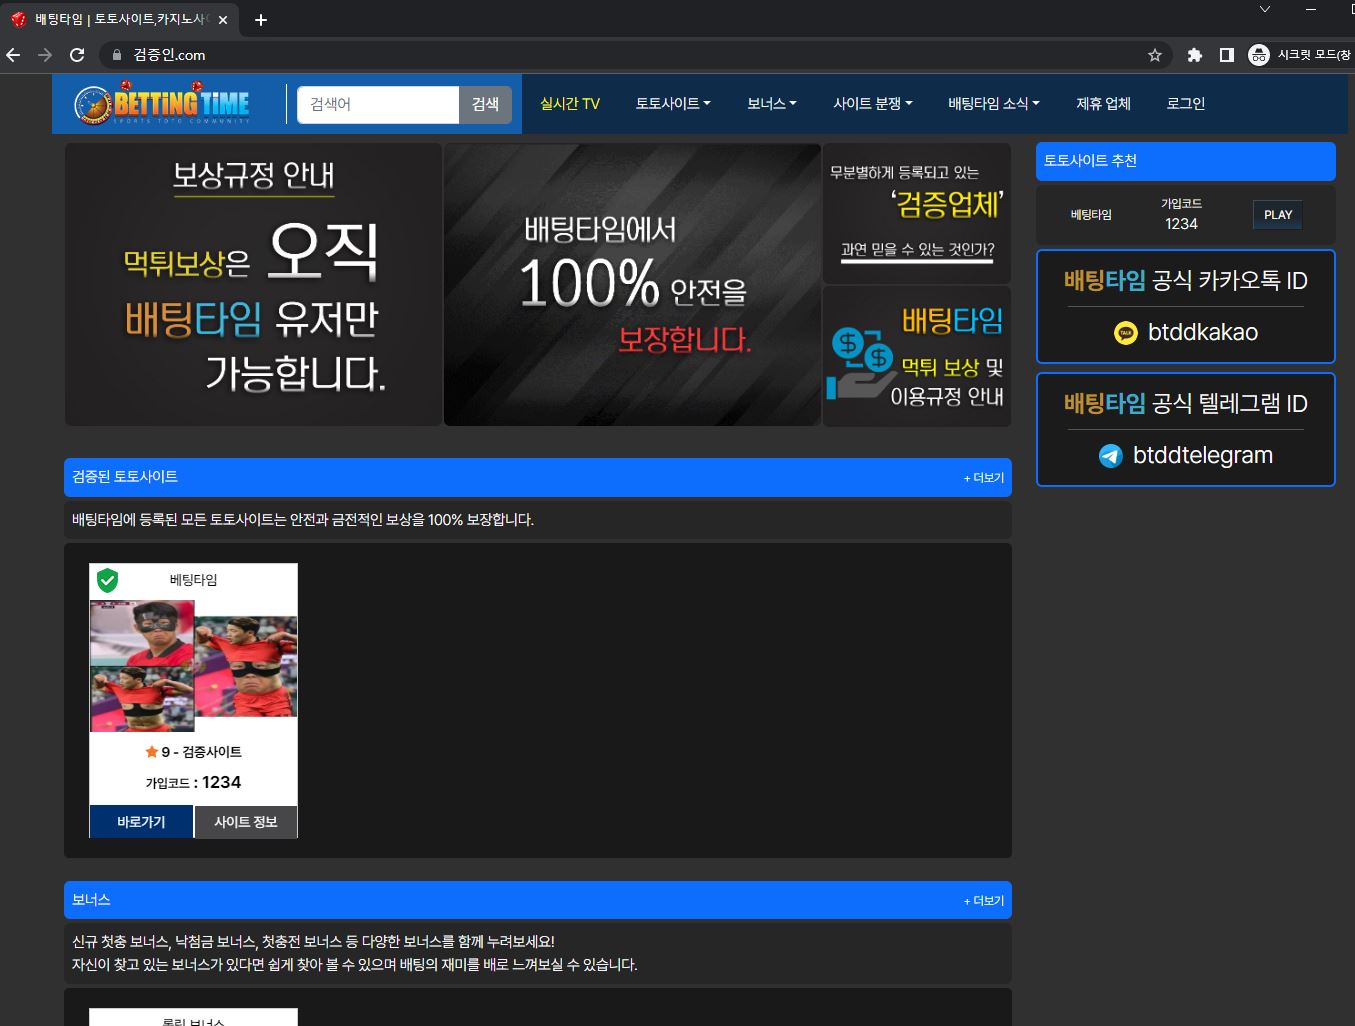The height and width of the screenshot is (1026, 1355).
Task: Click the 배팅타임 name in sidebar recommendation
Action: 1091,215
